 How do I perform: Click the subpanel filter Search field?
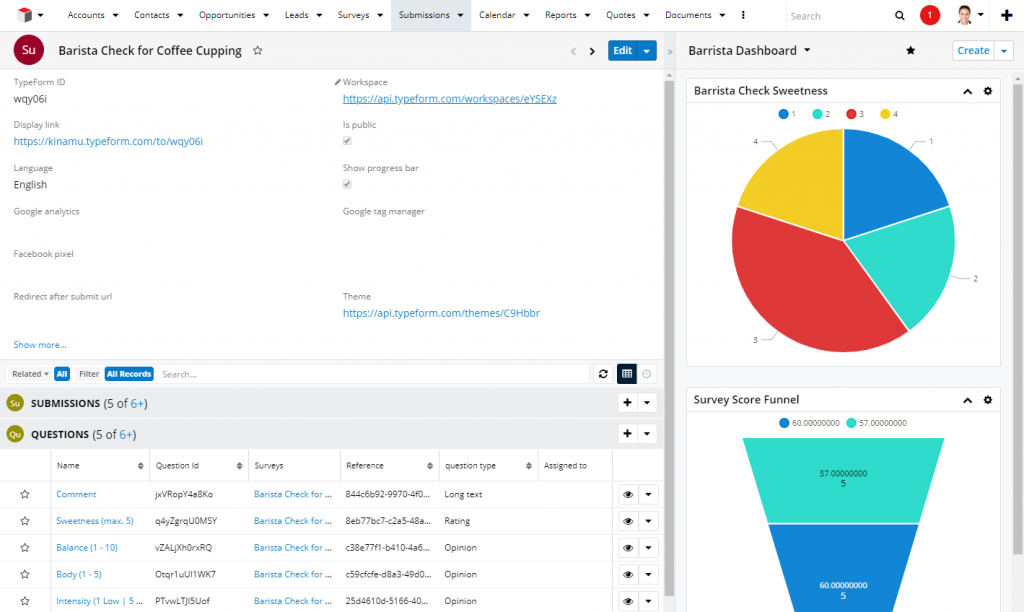tap(372, 374)
